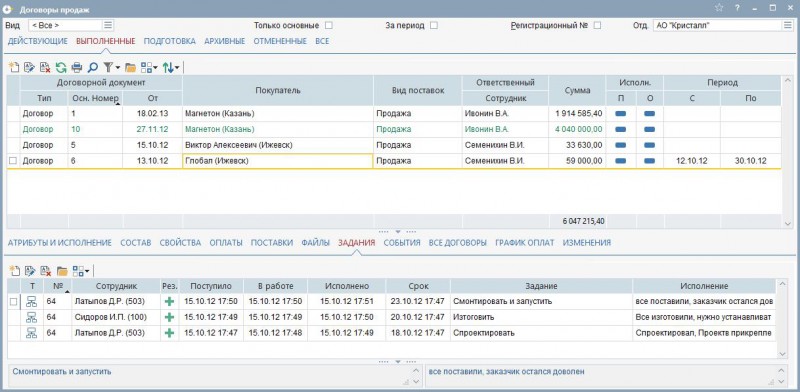
Task: Open the 'Архивные' tab
Action: pyautogui.click(x=224, y=41)
